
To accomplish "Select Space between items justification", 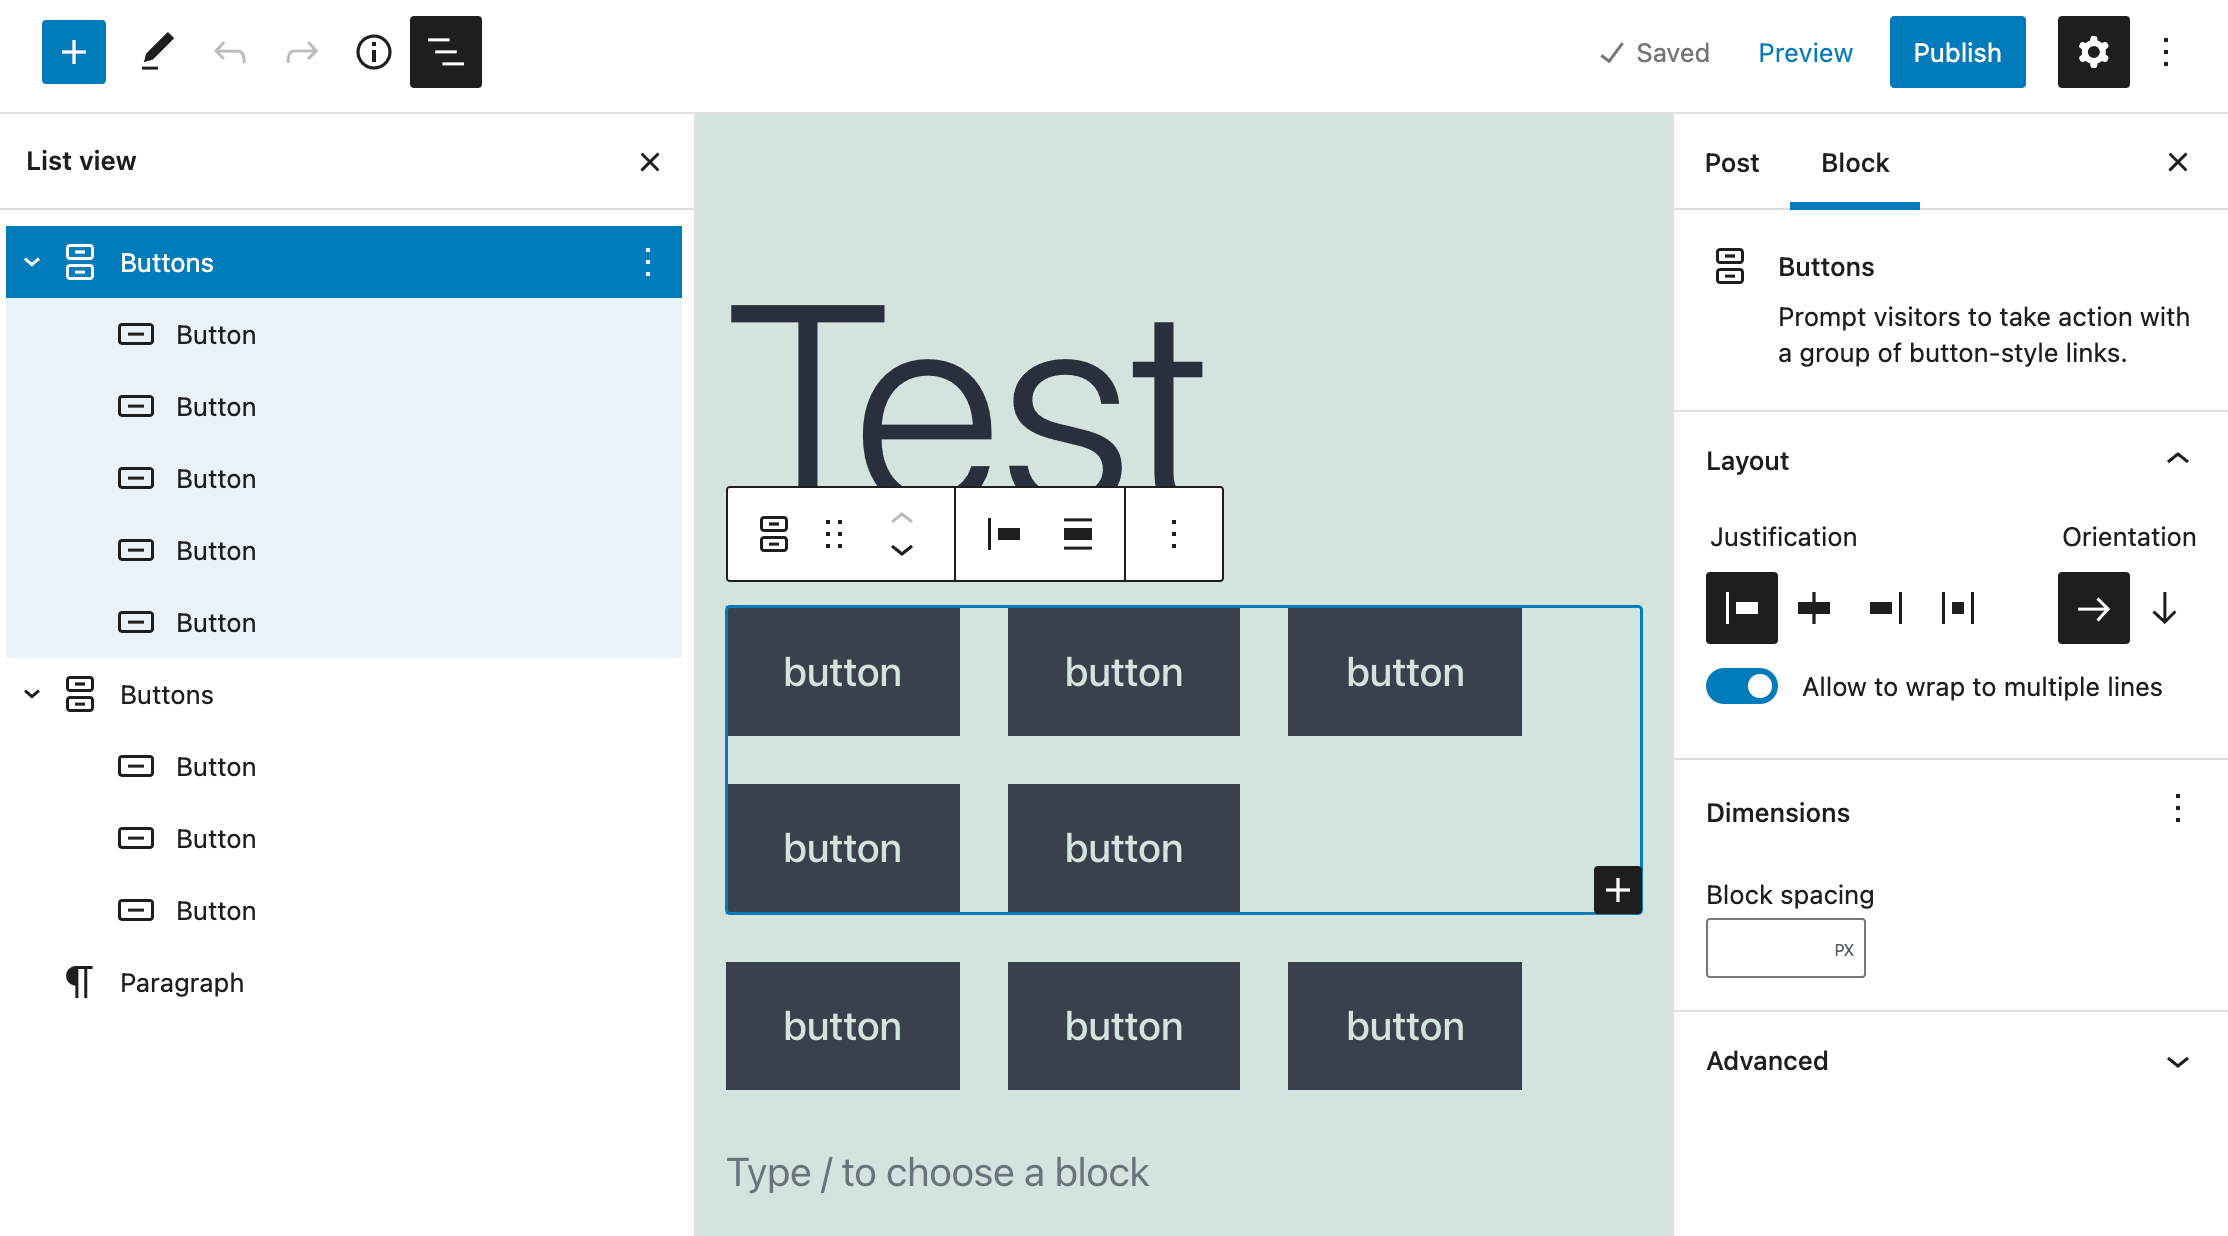I will pos(1958,608).
